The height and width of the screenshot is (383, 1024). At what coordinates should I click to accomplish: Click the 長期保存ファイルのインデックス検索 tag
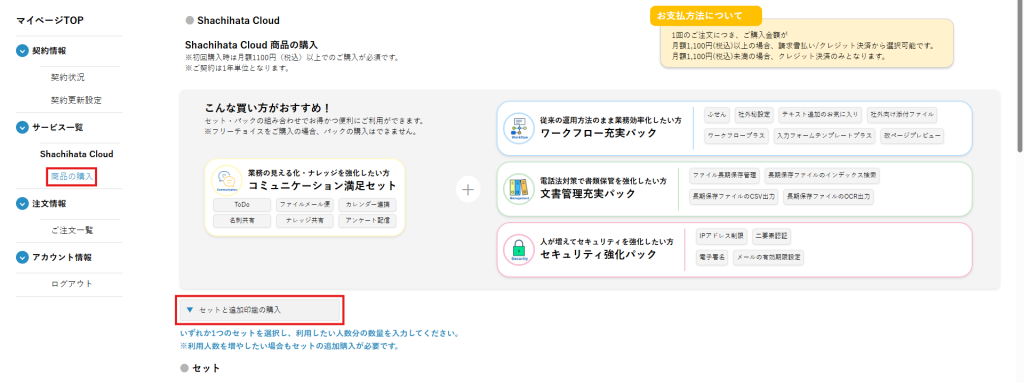(822, 175)
